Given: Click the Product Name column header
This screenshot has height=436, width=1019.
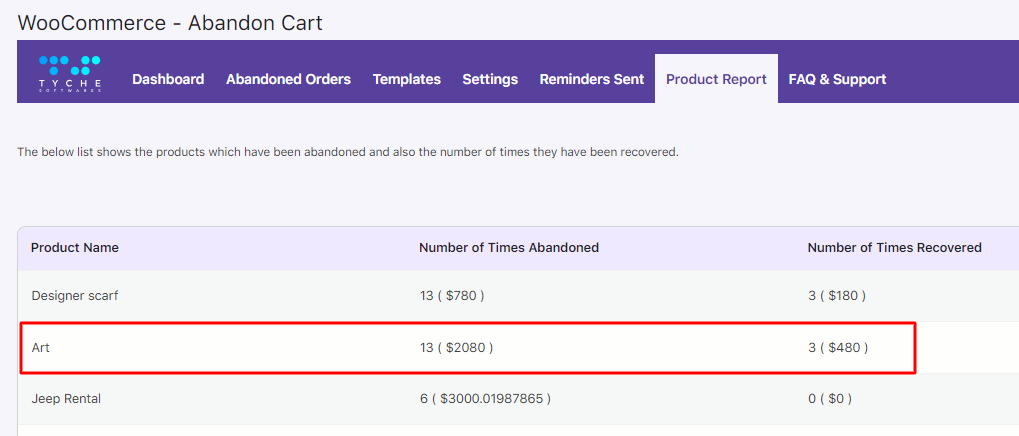Looking at the screenshot, I should pyautogui.click(x=75, y=248).
